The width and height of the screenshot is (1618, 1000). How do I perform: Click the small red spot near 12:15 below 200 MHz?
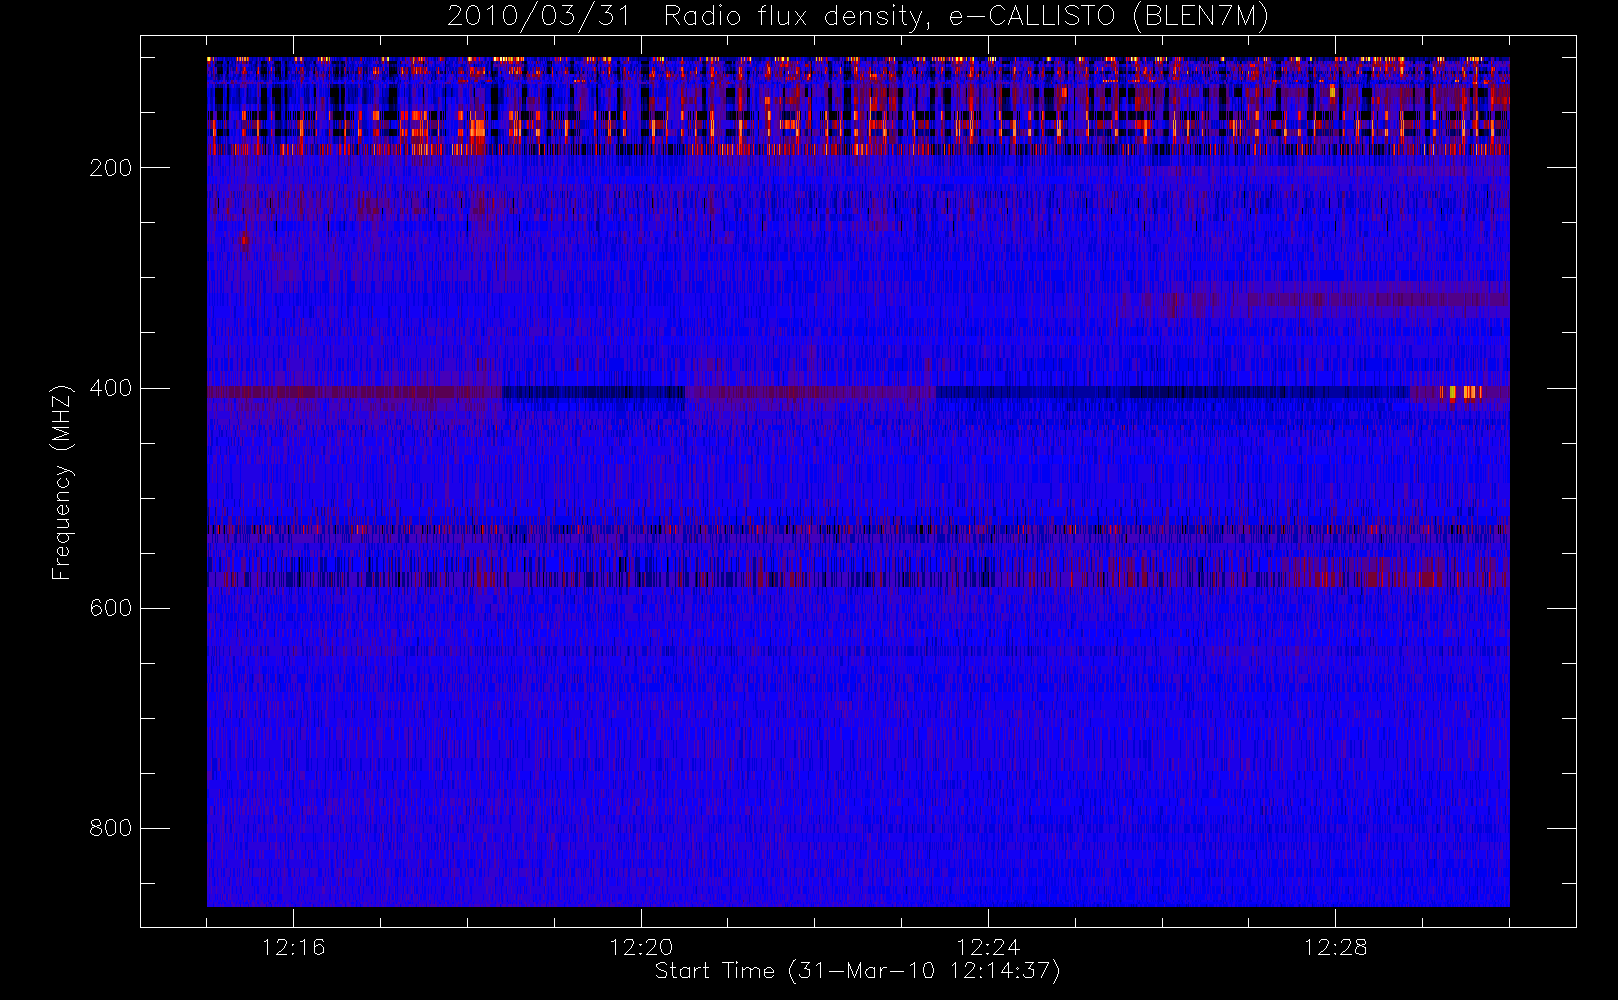click(244, 240)
